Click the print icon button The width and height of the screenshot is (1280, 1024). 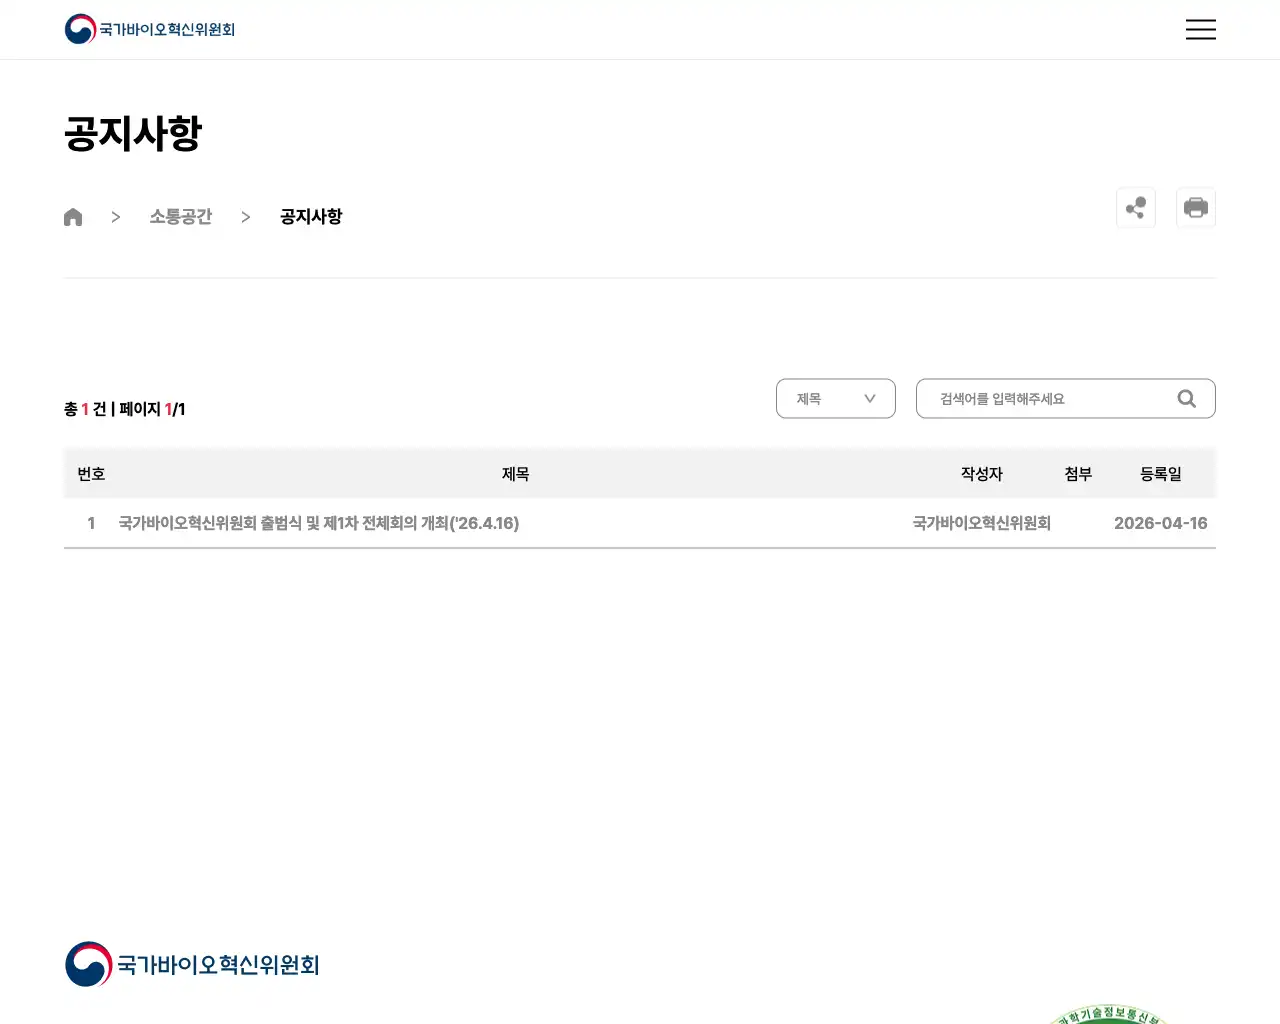(1196, 208)
